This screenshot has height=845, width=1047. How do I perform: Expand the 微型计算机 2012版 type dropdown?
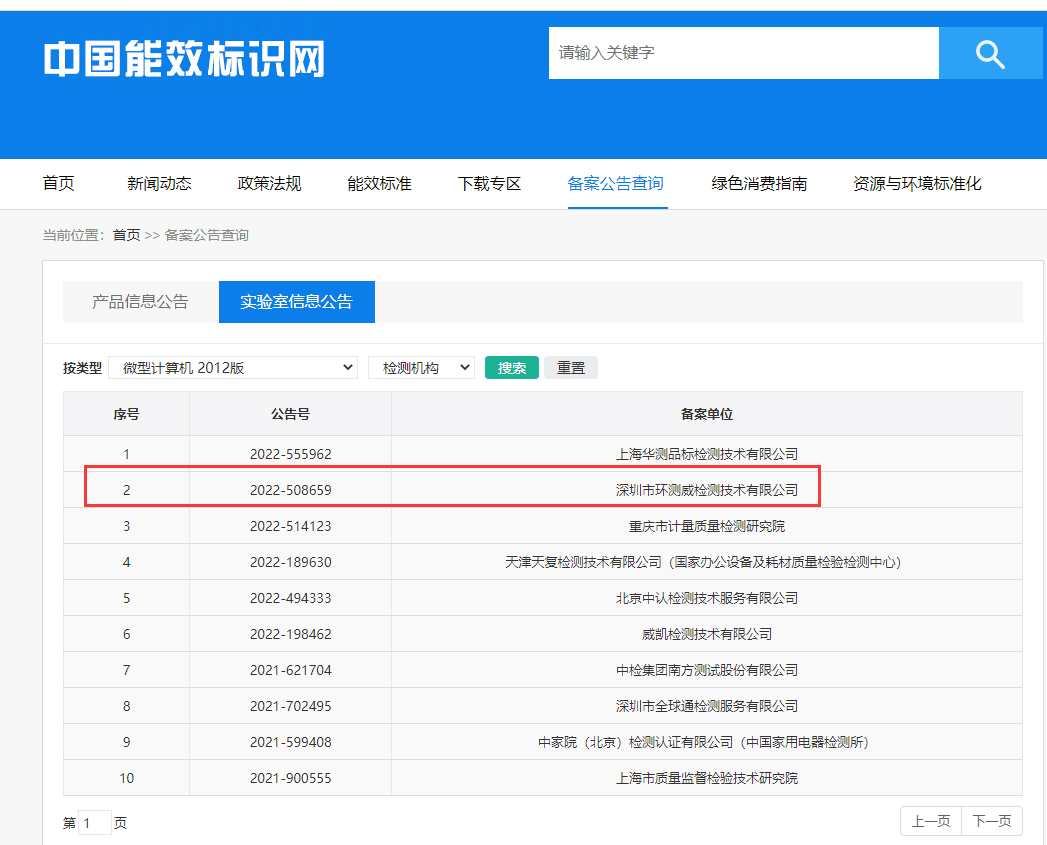pyautogui.click(x=233, y=368)
